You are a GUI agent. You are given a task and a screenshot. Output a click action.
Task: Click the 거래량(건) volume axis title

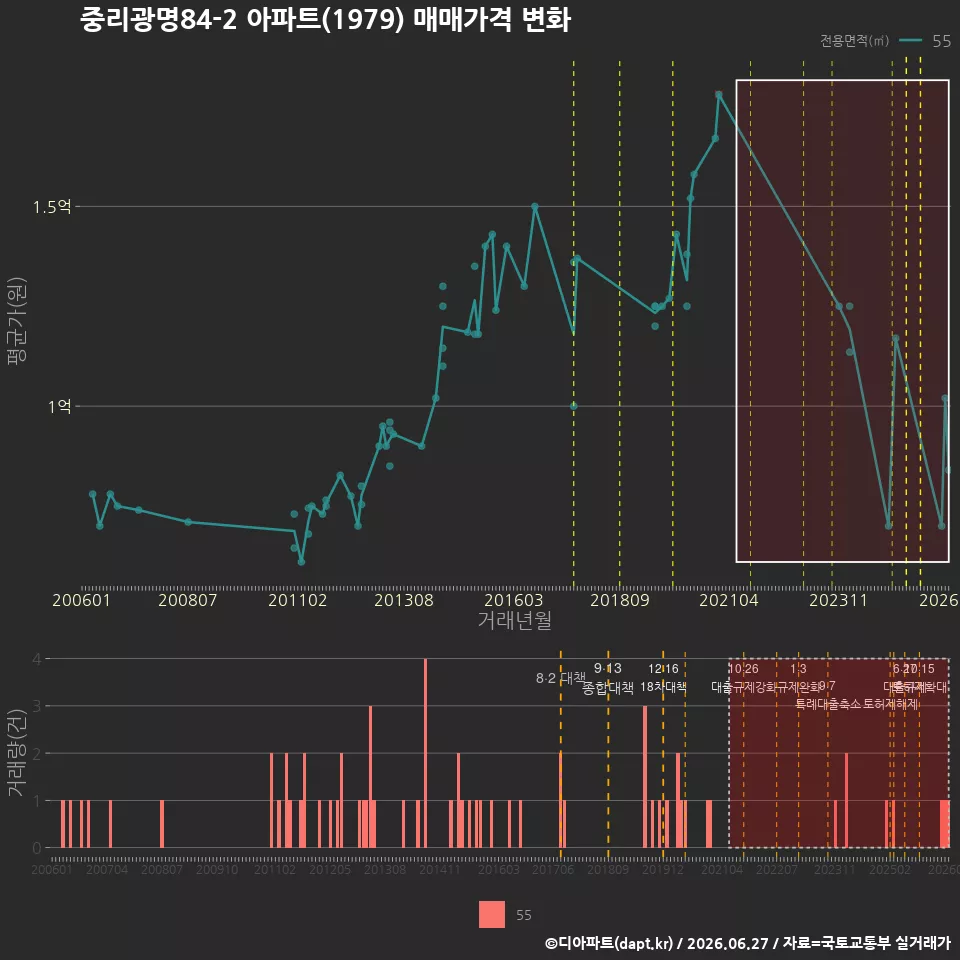click(17, 753)
